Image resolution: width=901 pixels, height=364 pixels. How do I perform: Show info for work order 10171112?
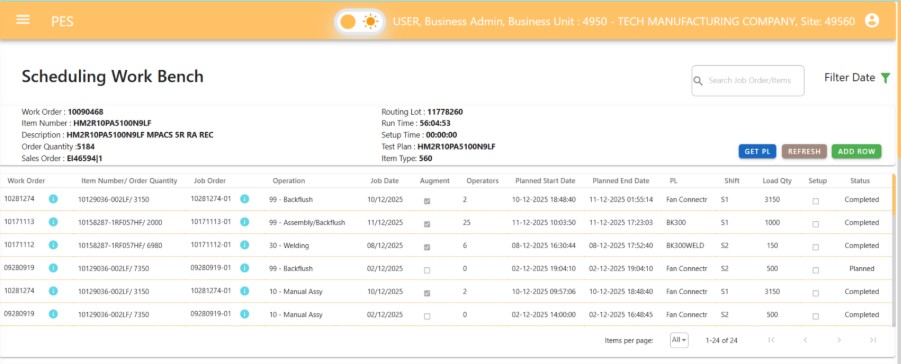click(53, 245)
